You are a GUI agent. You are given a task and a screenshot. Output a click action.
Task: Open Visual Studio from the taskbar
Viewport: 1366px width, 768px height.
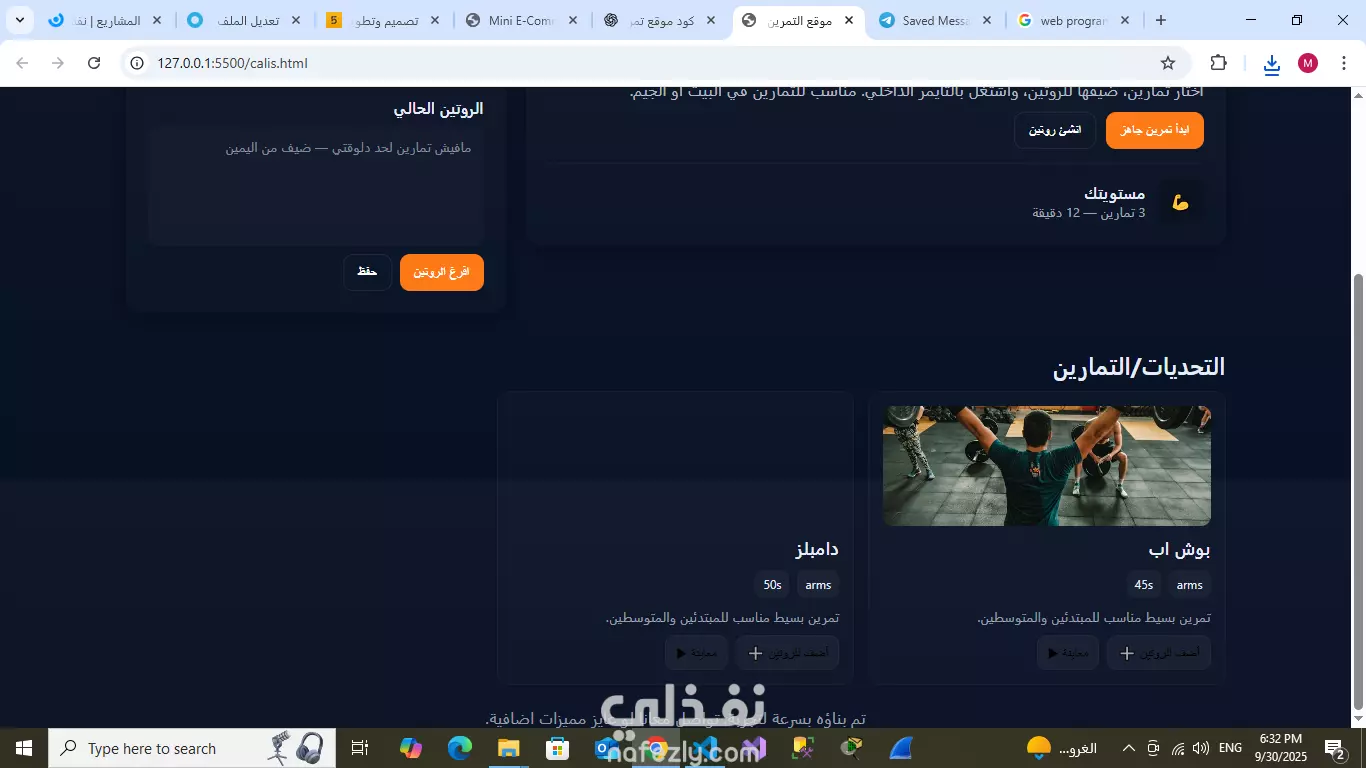(x=754, y=748)
